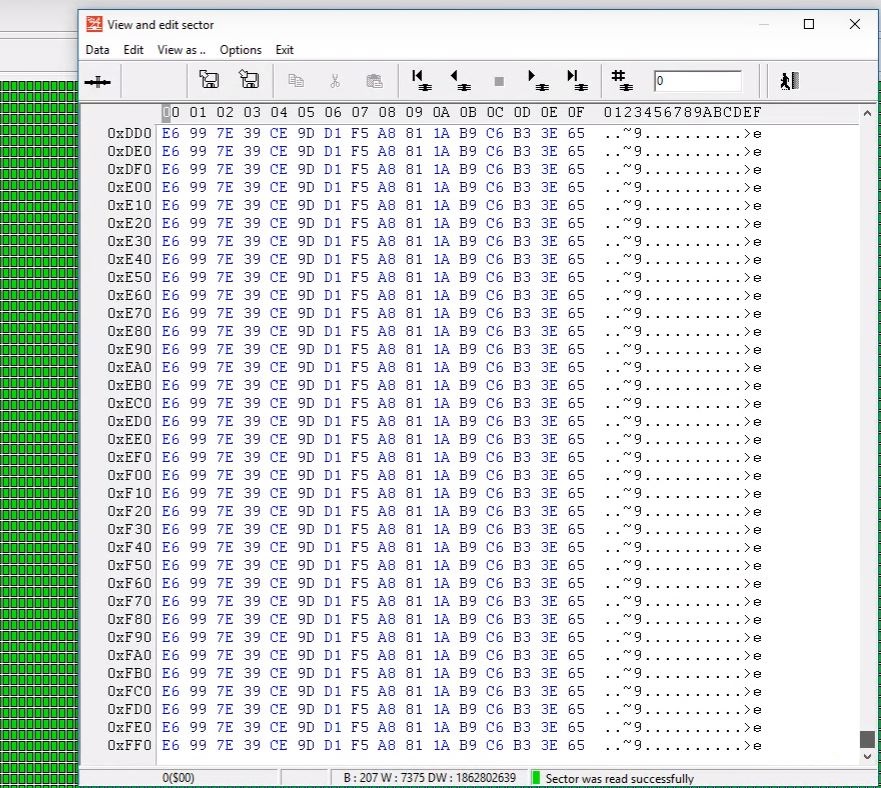Go to the previous sector
881x788 pixels.
coord(459,80)
